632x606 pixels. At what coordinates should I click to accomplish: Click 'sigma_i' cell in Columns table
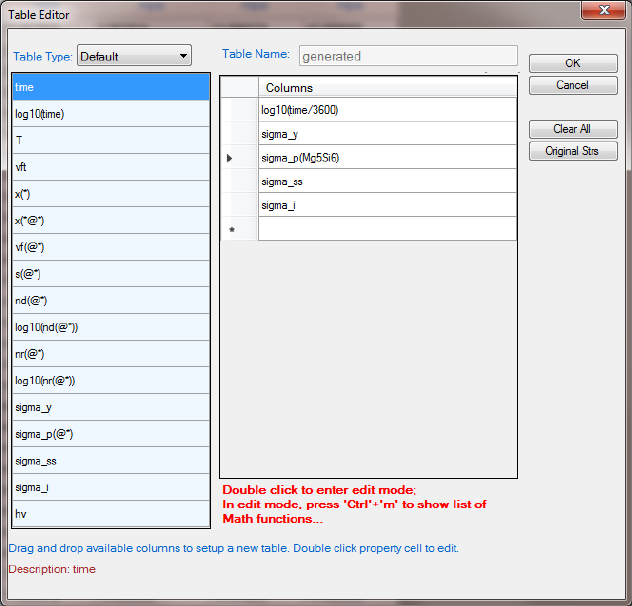387,205
